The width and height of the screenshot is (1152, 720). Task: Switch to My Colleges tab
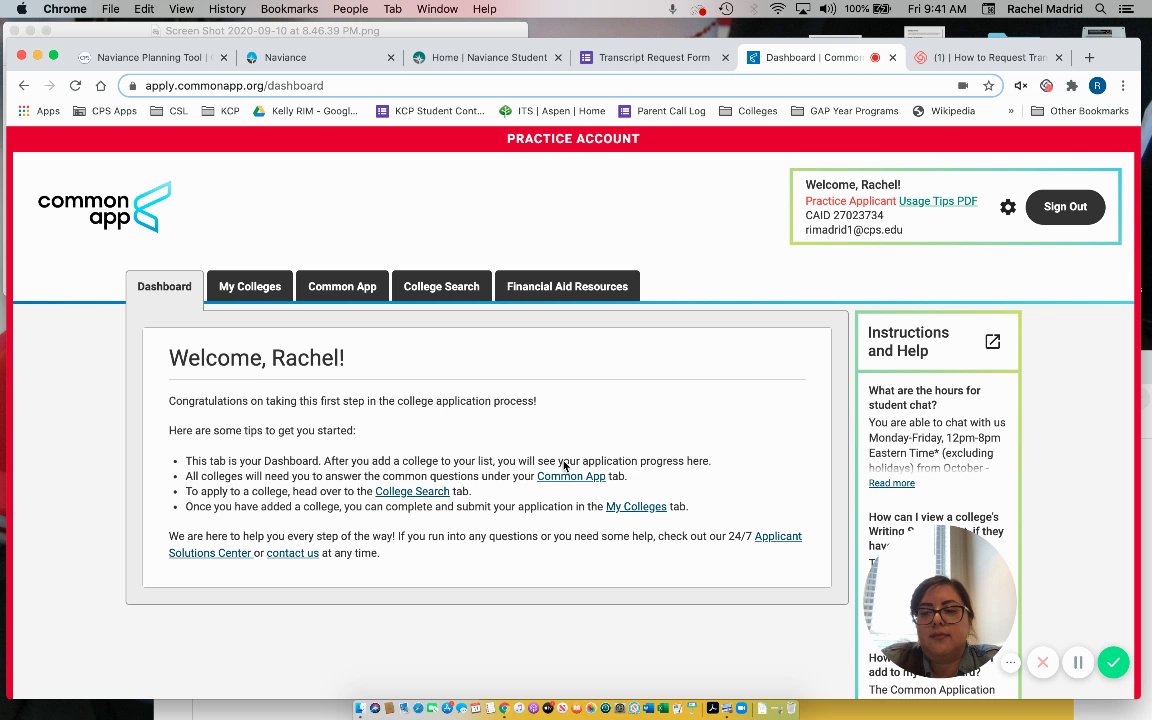coord(250,287)
